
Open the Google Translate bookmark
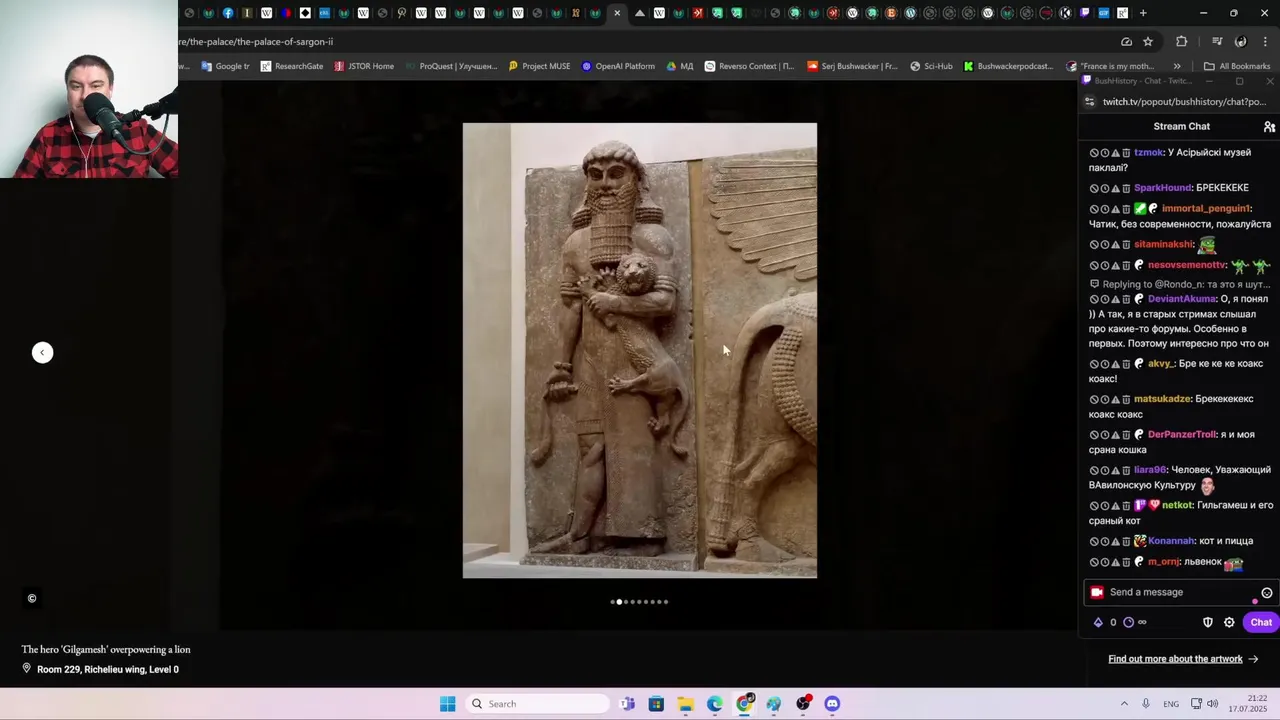[225, 66]
